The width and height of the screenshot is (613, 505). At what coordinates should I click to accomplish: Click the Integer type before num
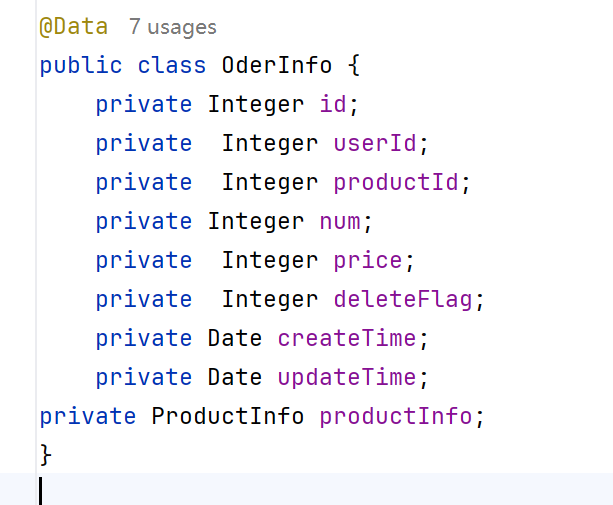tap(256, 221)
